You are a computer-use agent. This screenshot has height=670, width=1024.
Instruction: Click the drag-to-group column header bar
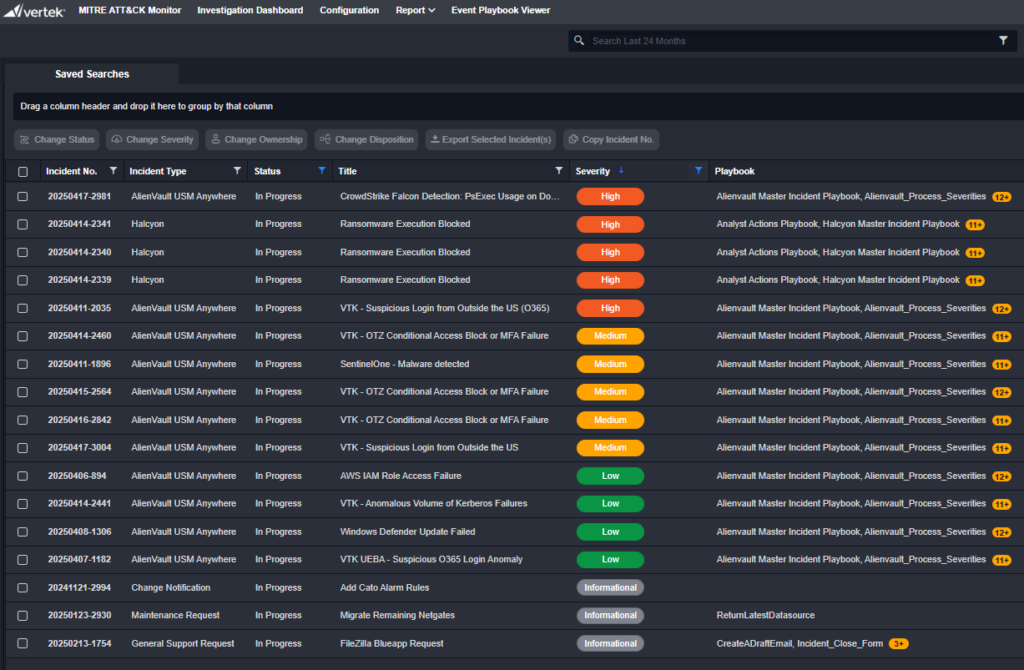(x=519, y=106)
